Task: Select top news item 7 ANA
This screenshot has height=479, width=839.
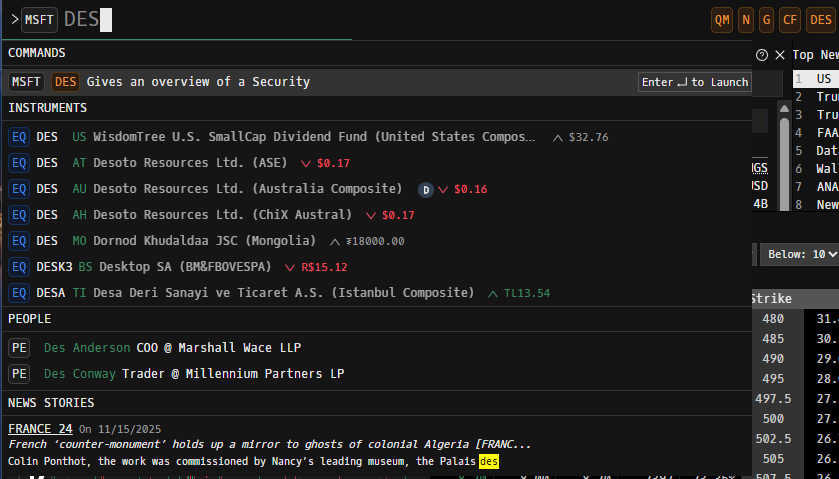Action: click(815, 187)
